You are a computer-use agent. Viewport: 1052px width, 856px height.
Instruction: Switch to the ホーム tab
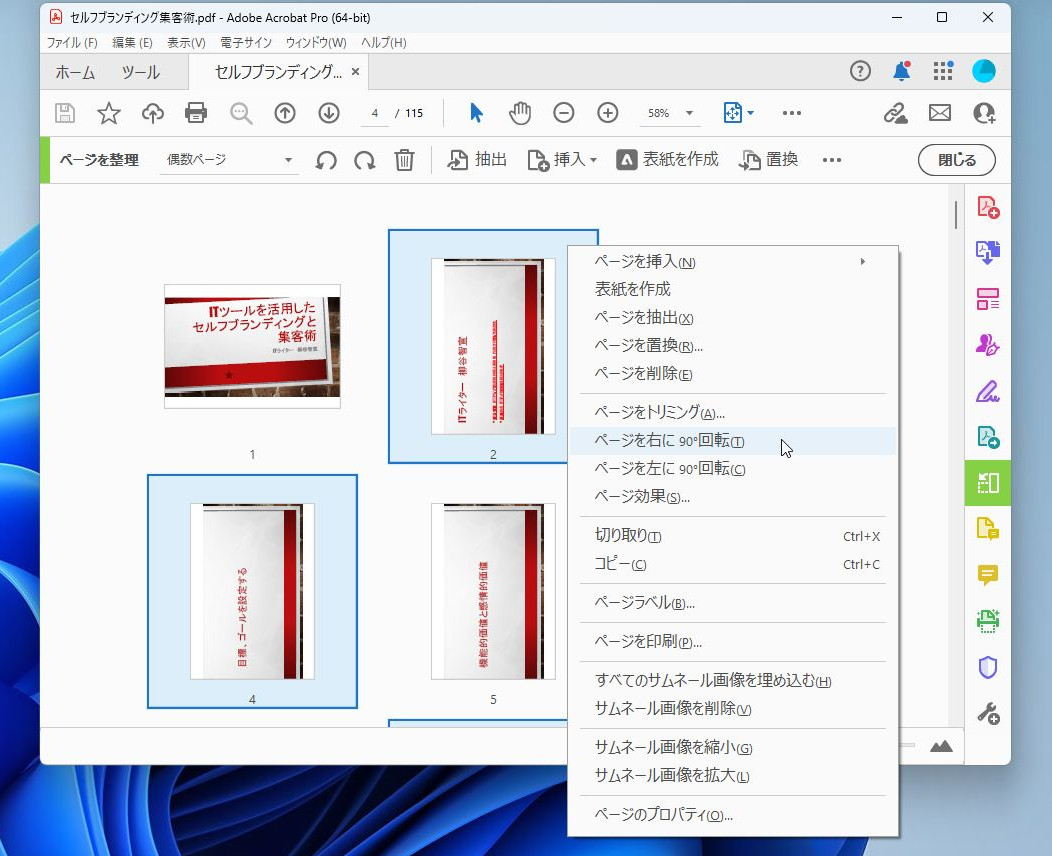pyautogui.click(x=75, y=72)
